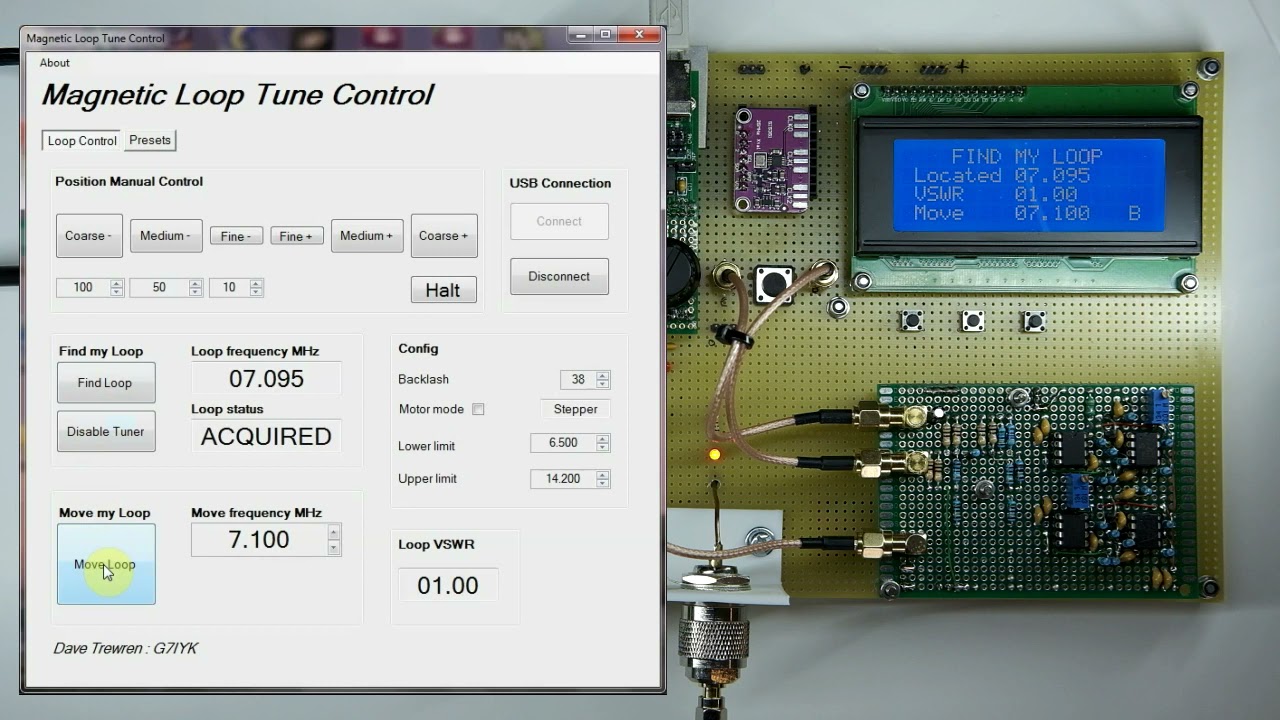1280x720 pixels.
Task: Close the Magnetic Loop Tune Control window
Action: [639, 34]
